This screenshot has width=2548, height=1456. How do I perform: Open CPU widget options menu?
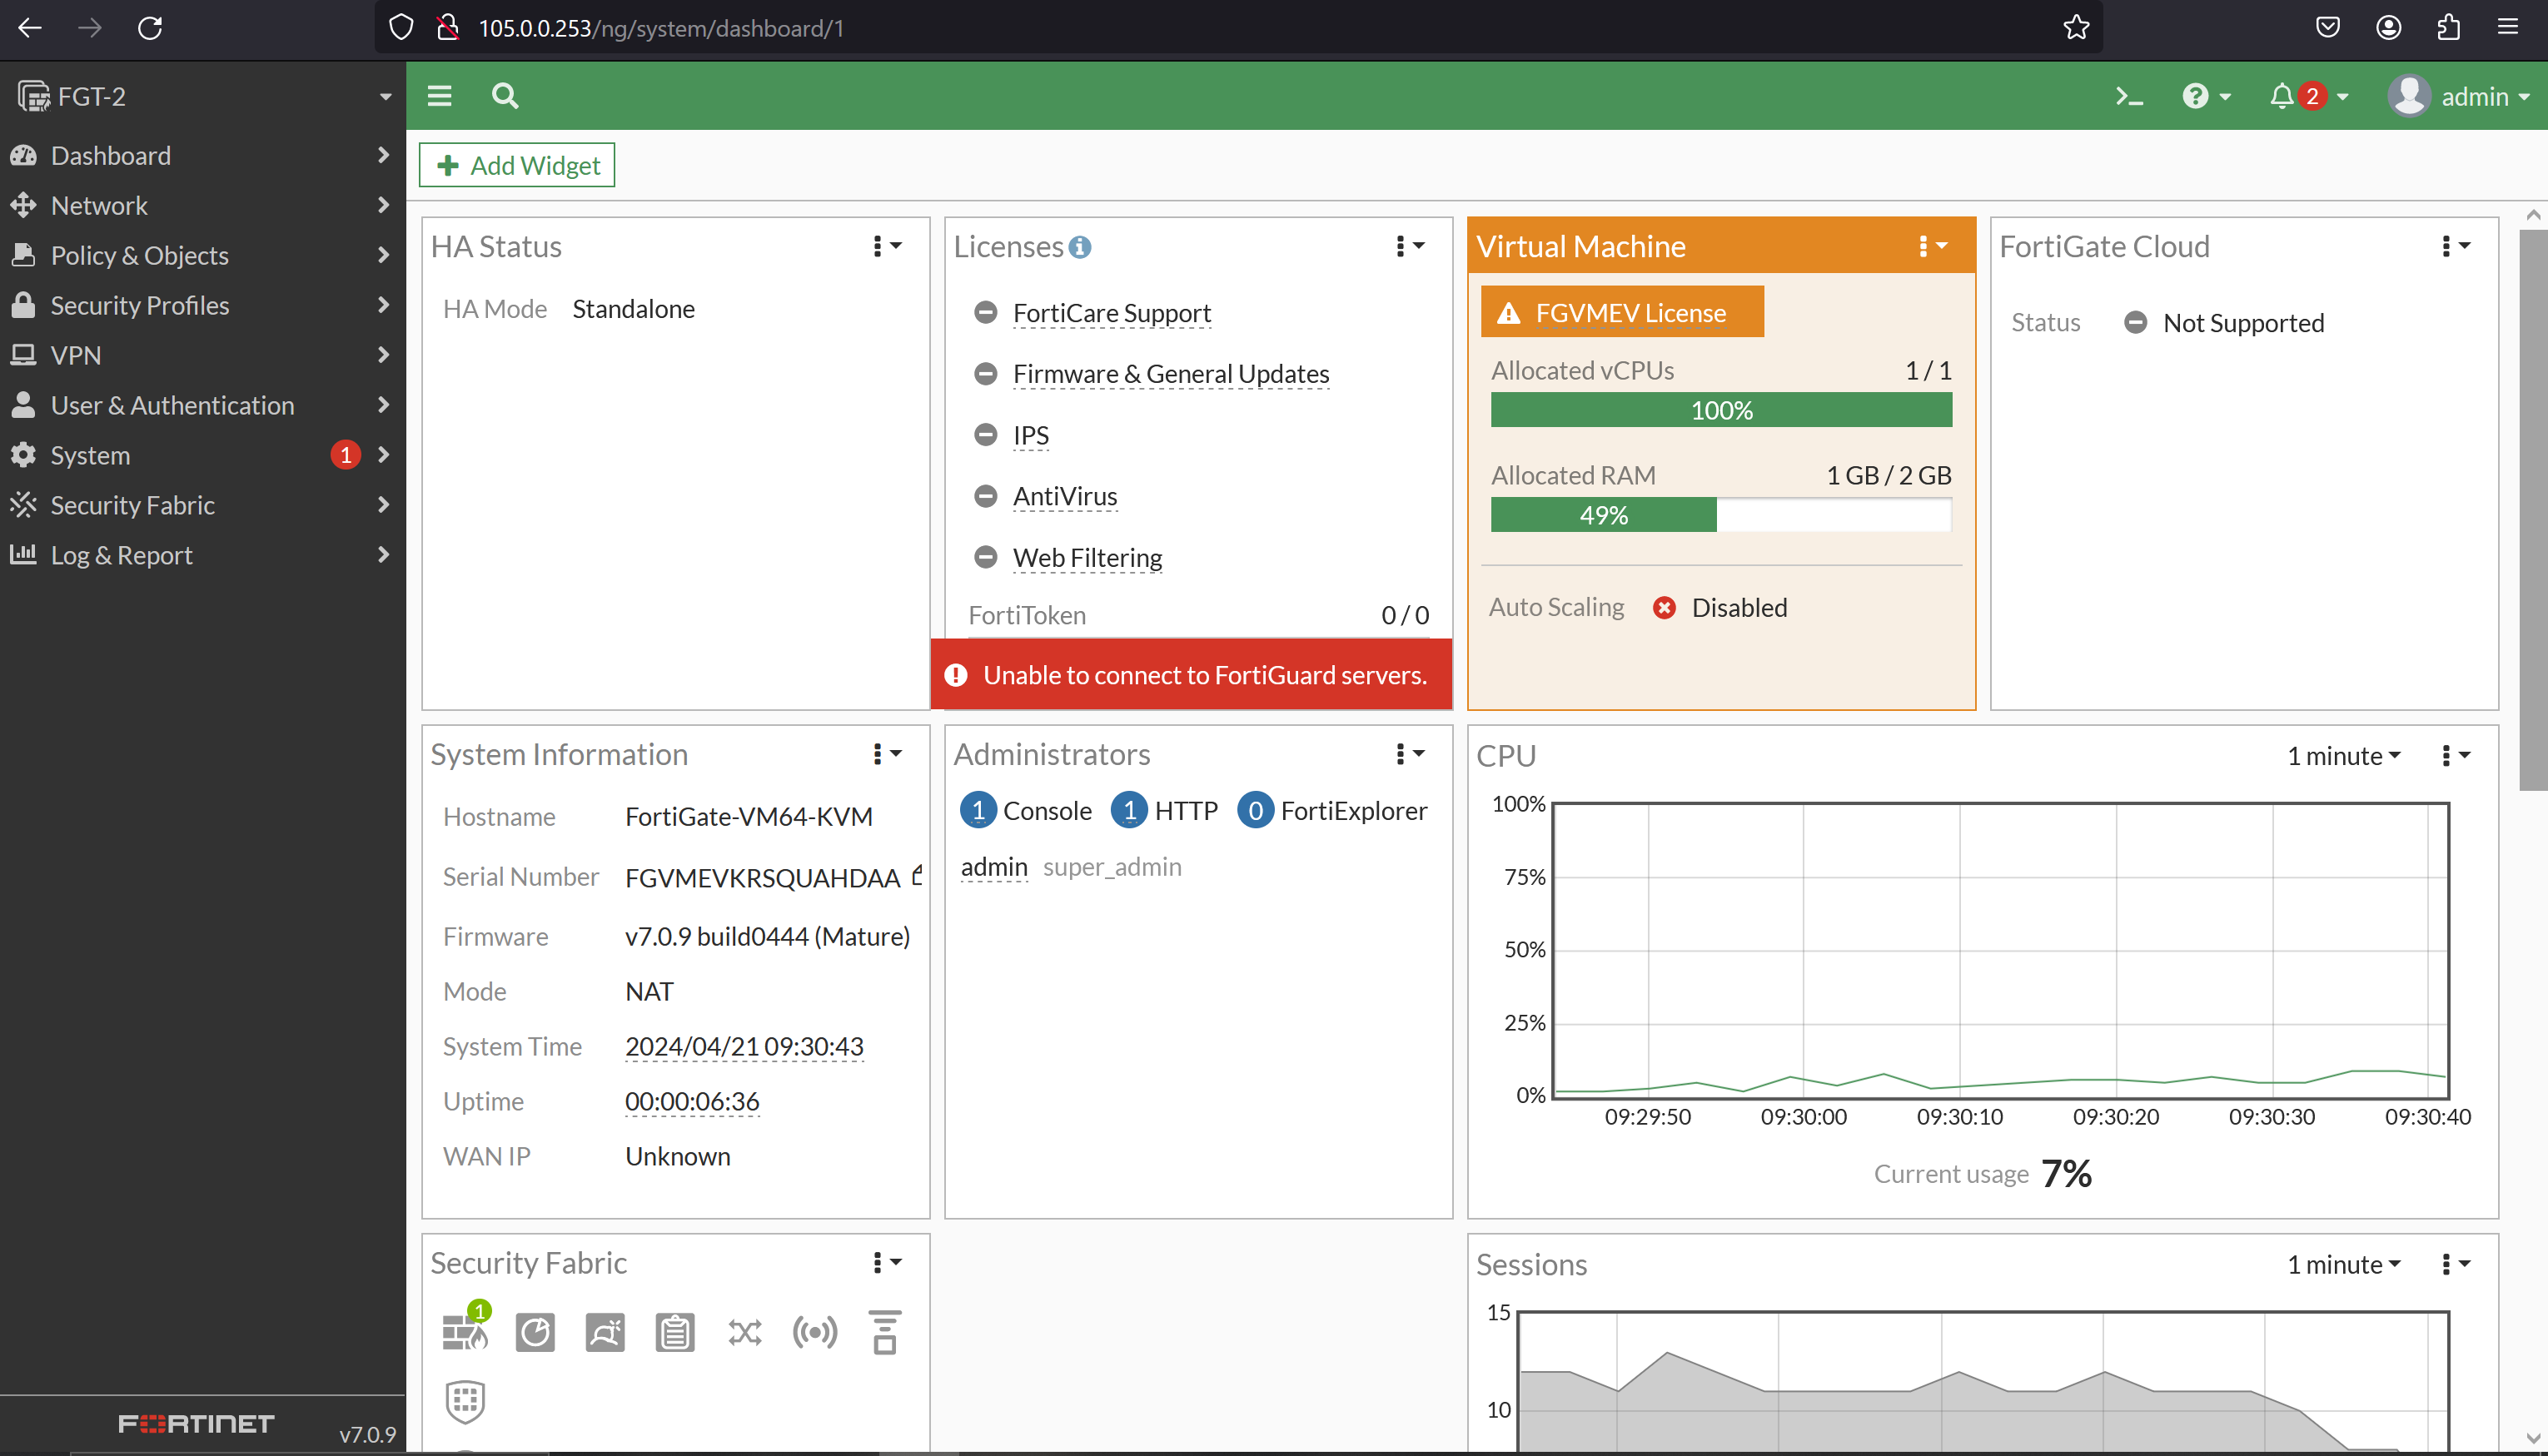coord(2456,757)
